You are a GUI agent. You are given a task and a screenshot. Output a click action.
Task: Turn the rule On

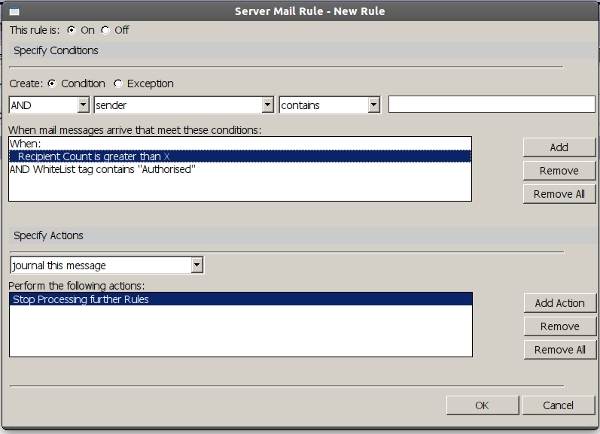tap(71, 30)
